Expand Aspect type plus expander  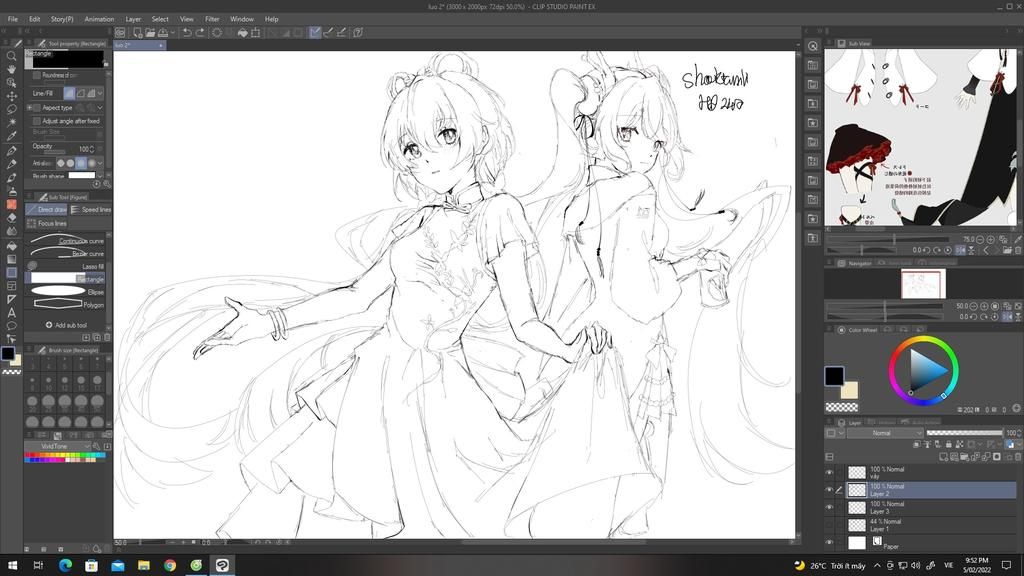[x=29, y=107]
